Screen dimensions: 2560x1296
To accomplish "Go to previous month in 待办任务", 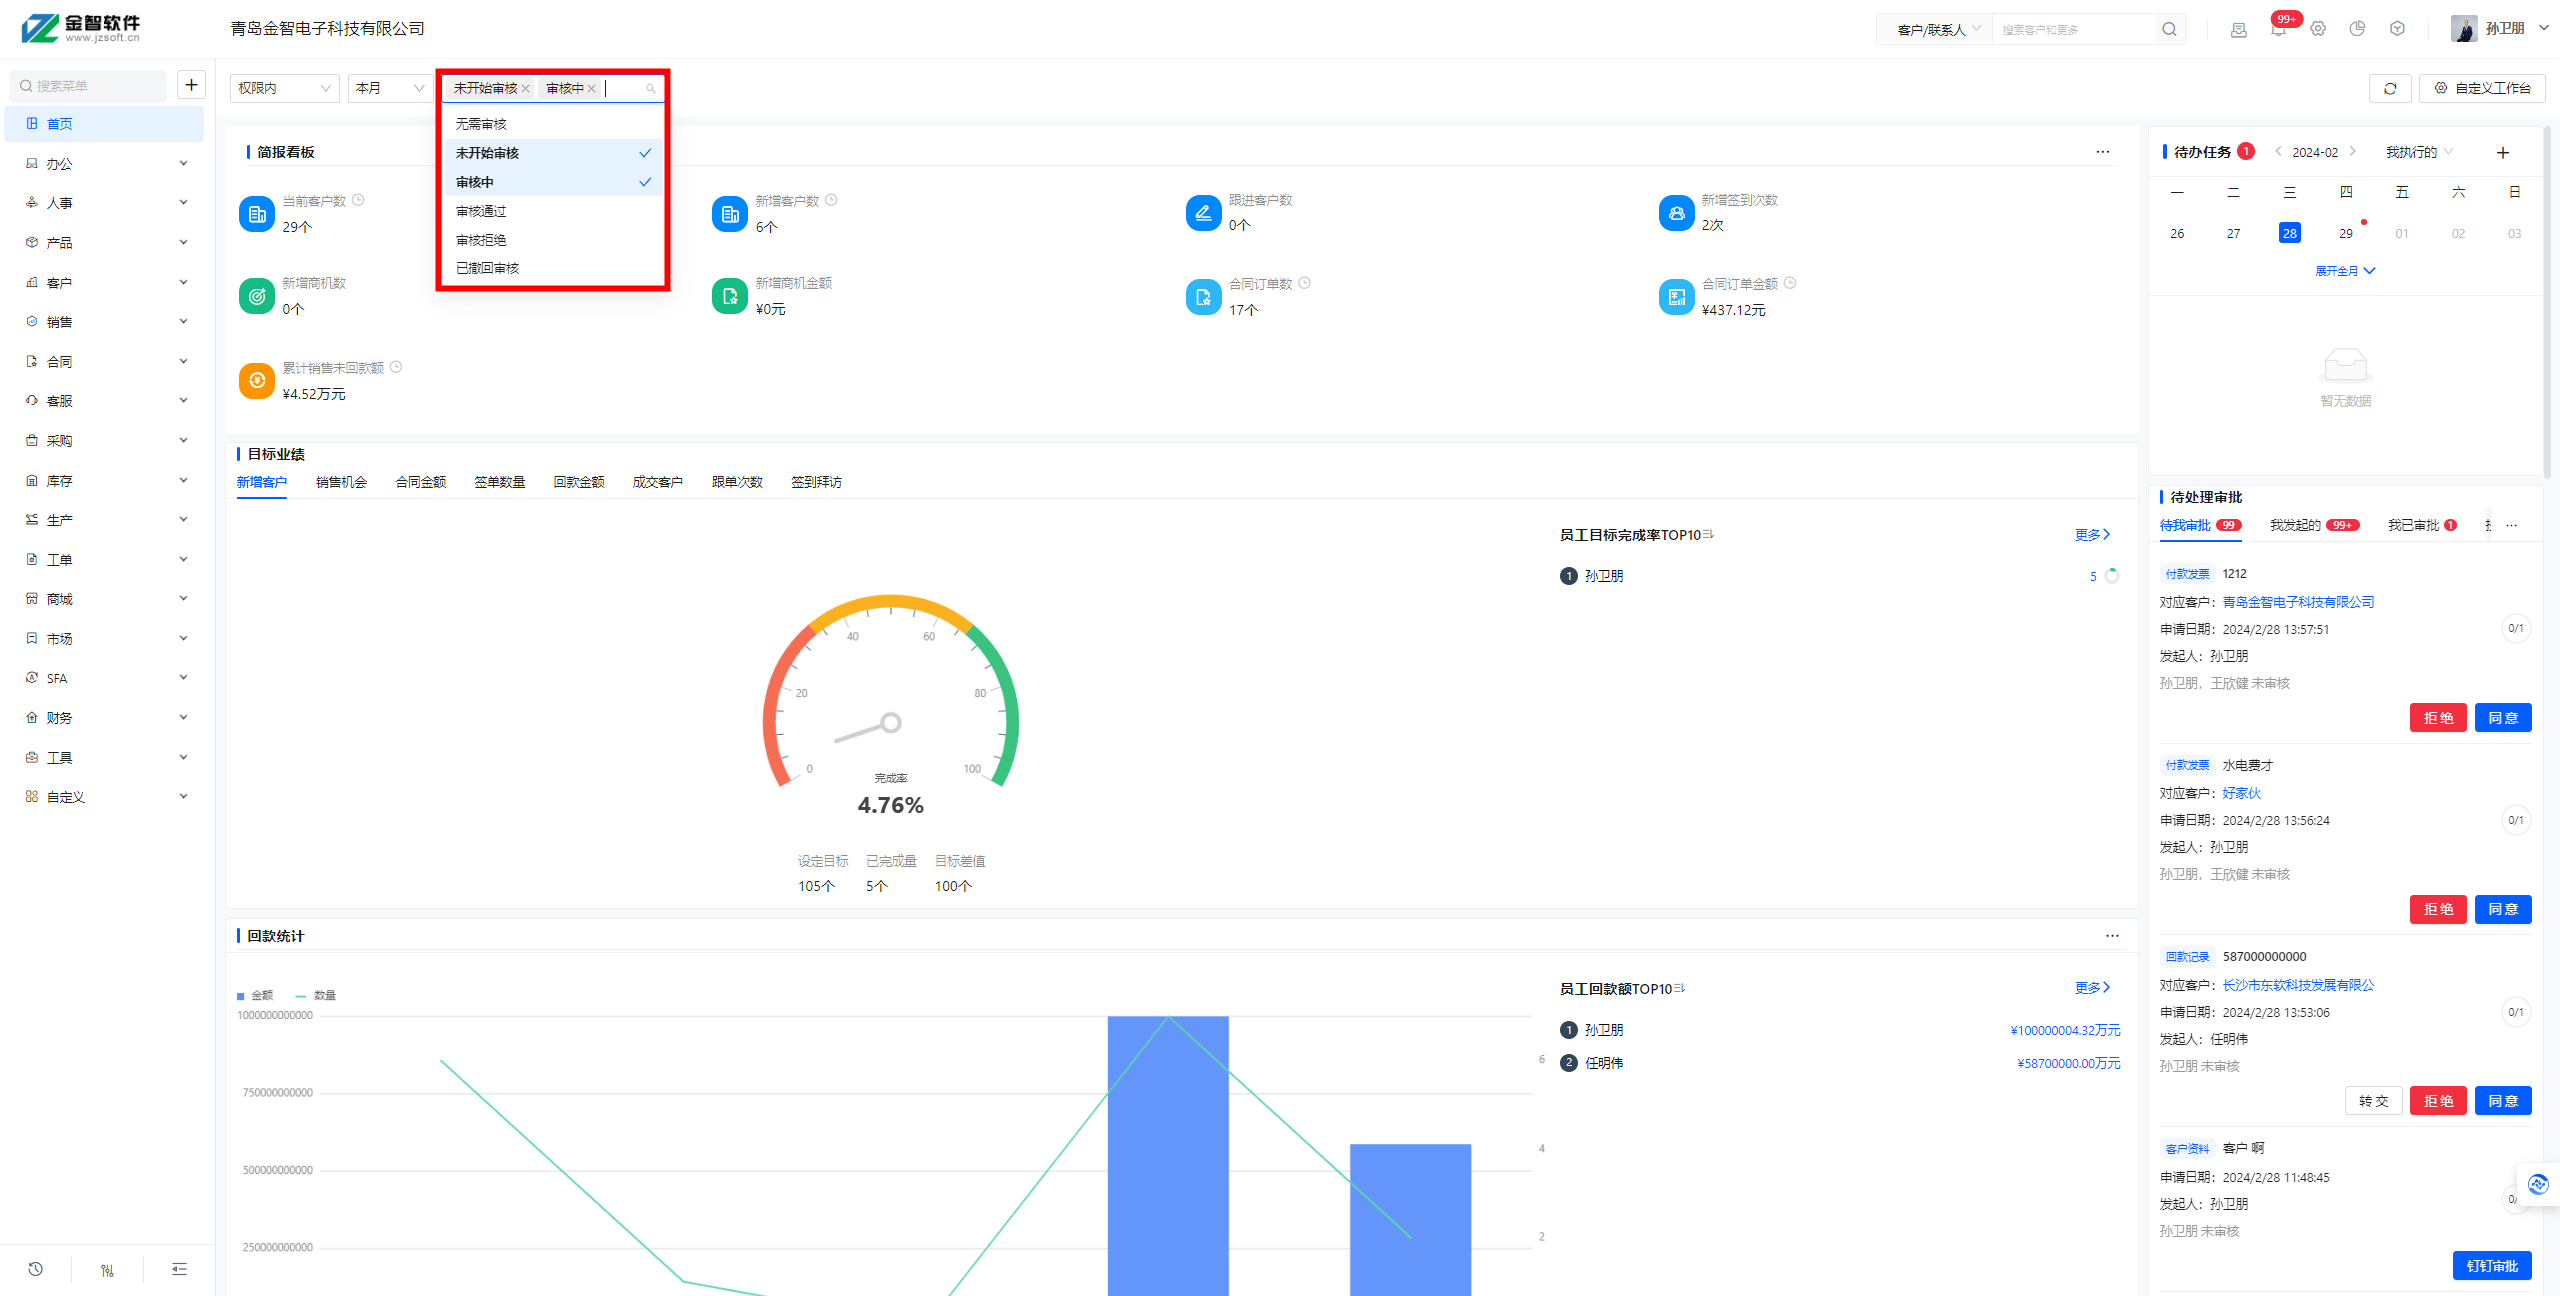I will (x=2278, y=152).
